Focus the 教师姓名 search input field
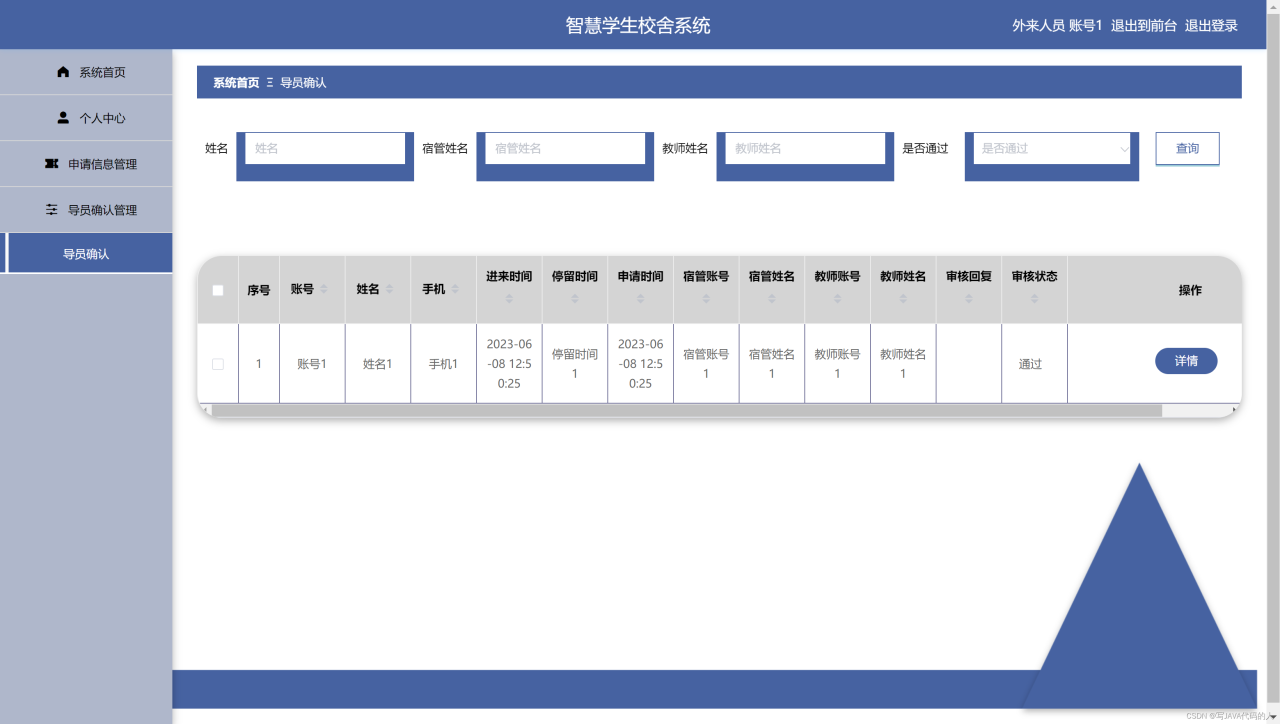1280x724 pixels. [805, 148]
